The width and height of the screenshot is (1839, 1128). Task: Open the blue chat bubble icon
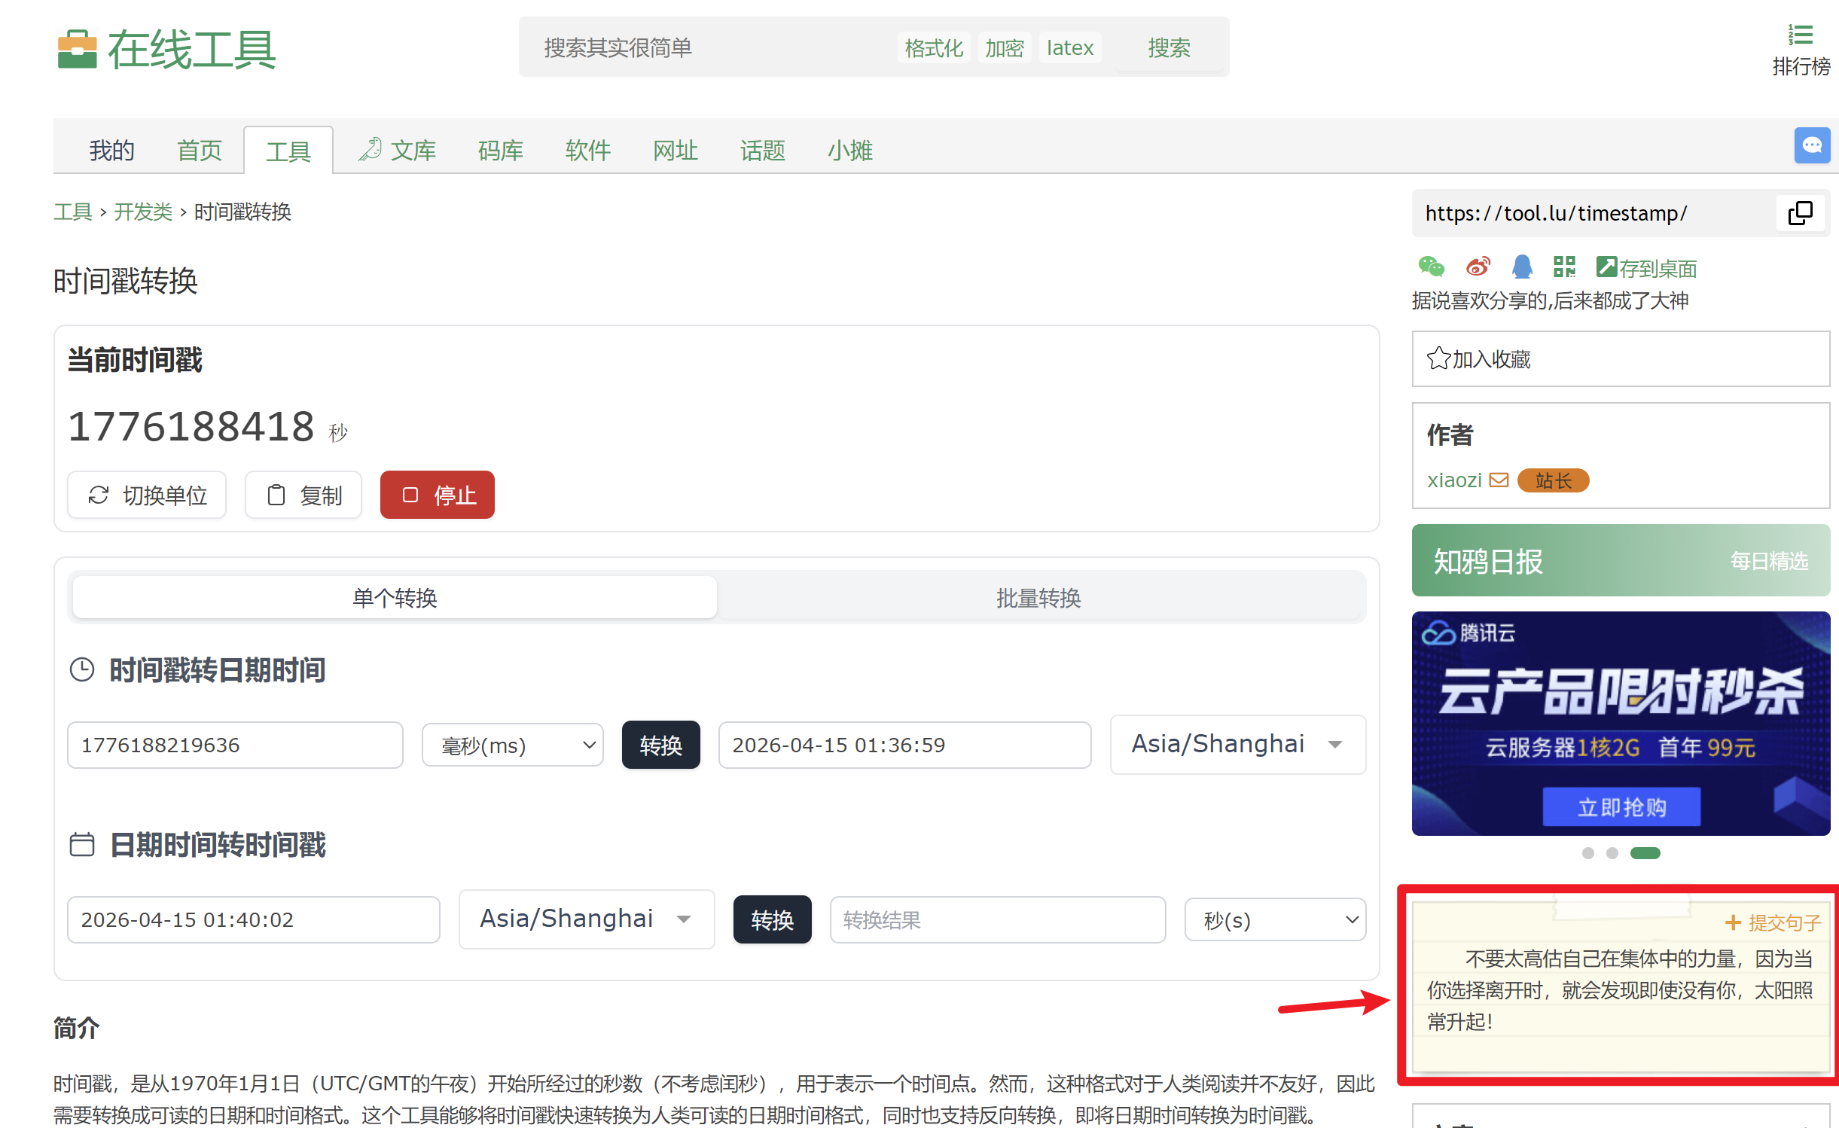click(1811, 145)
